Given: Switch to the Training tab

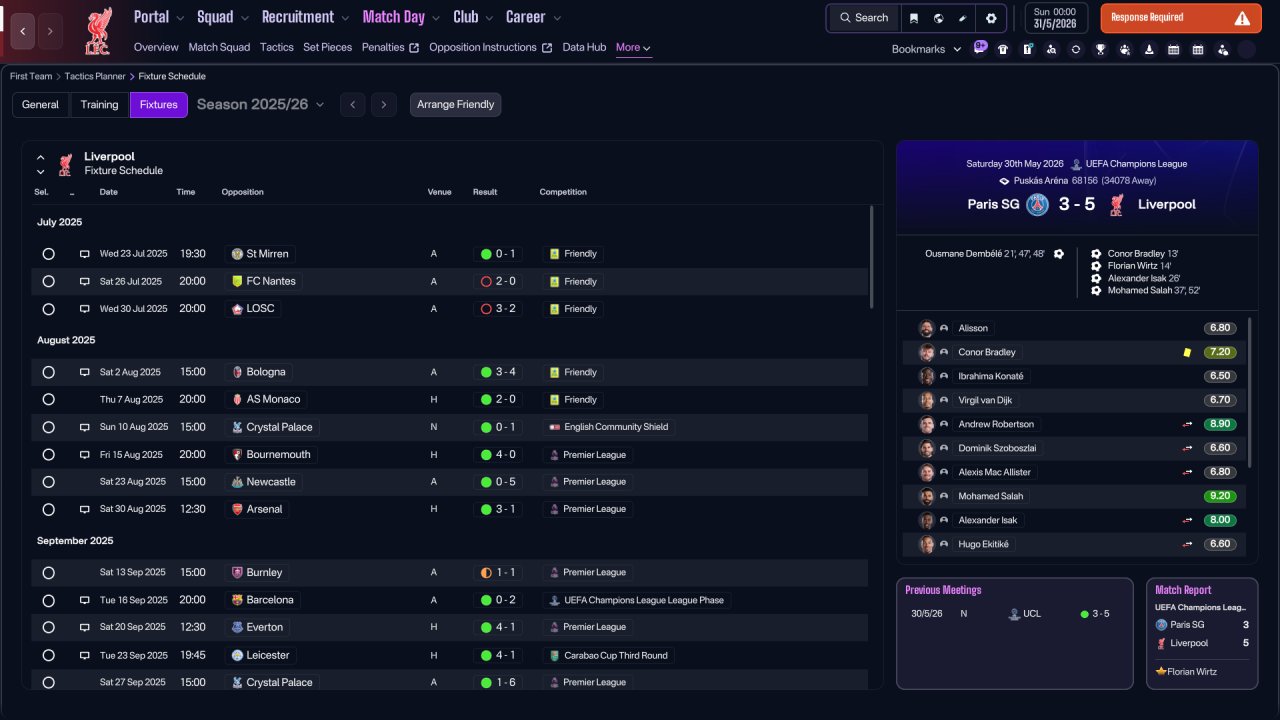Looking at the screenshot, I should pyautogui.click(x=99, y=105).
